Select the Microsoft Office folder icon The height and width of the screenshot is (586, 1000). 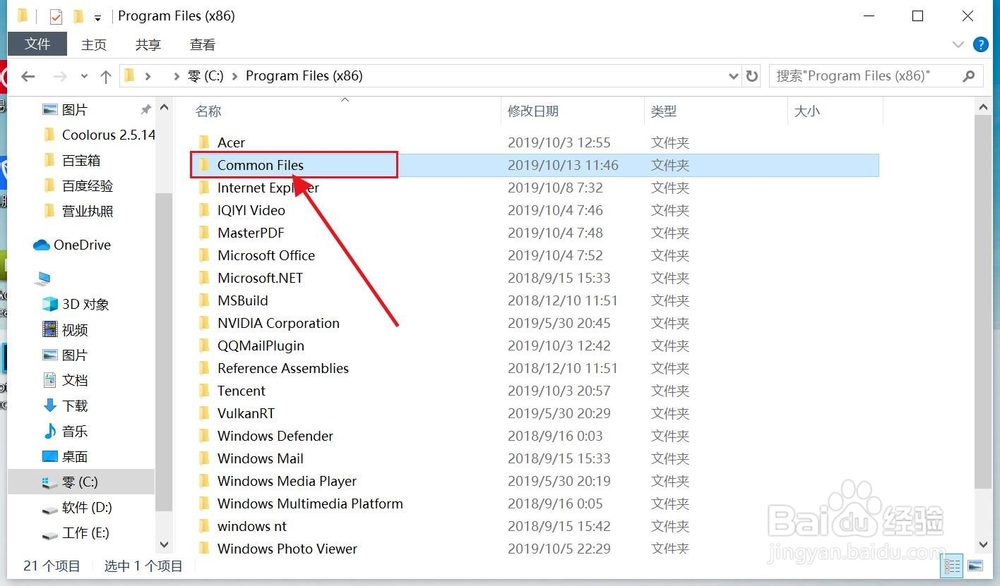204,255
